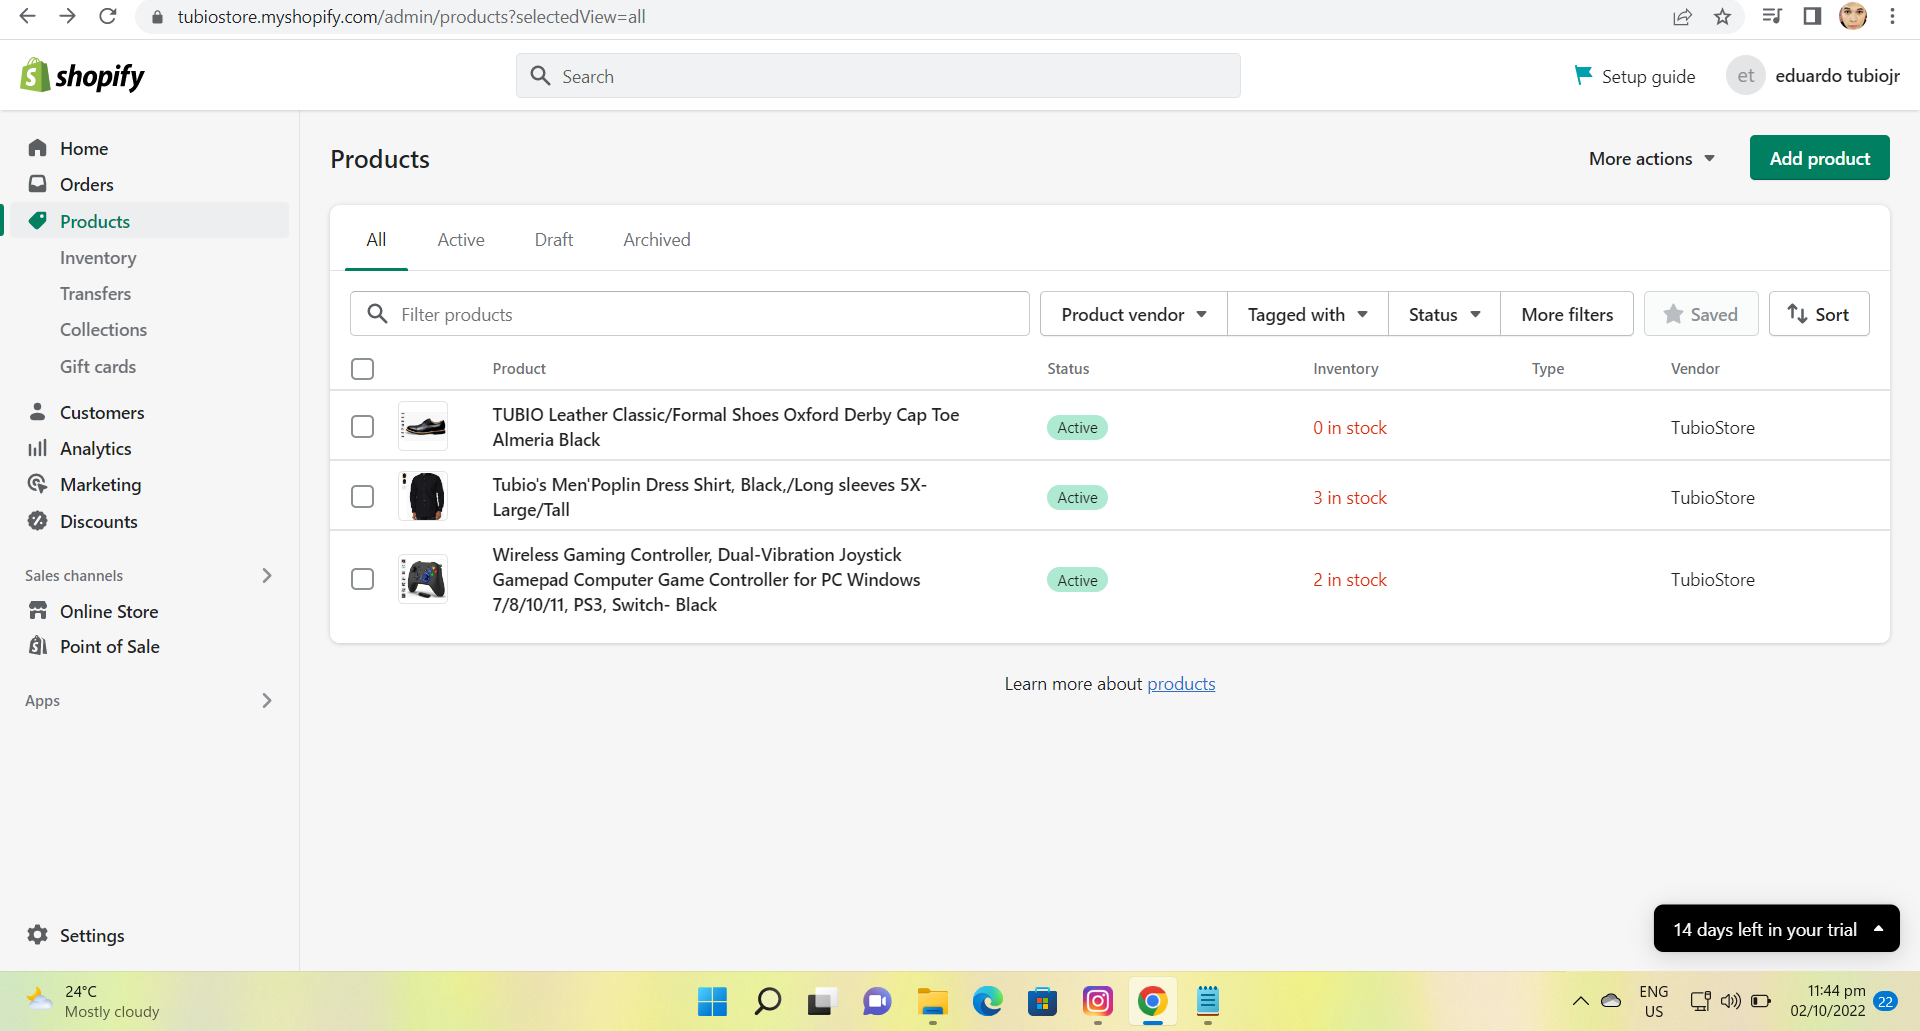This screenshot has width=1920, height=1031.
Task: Expand the trial days left banner
Action: coord(1777,929)
